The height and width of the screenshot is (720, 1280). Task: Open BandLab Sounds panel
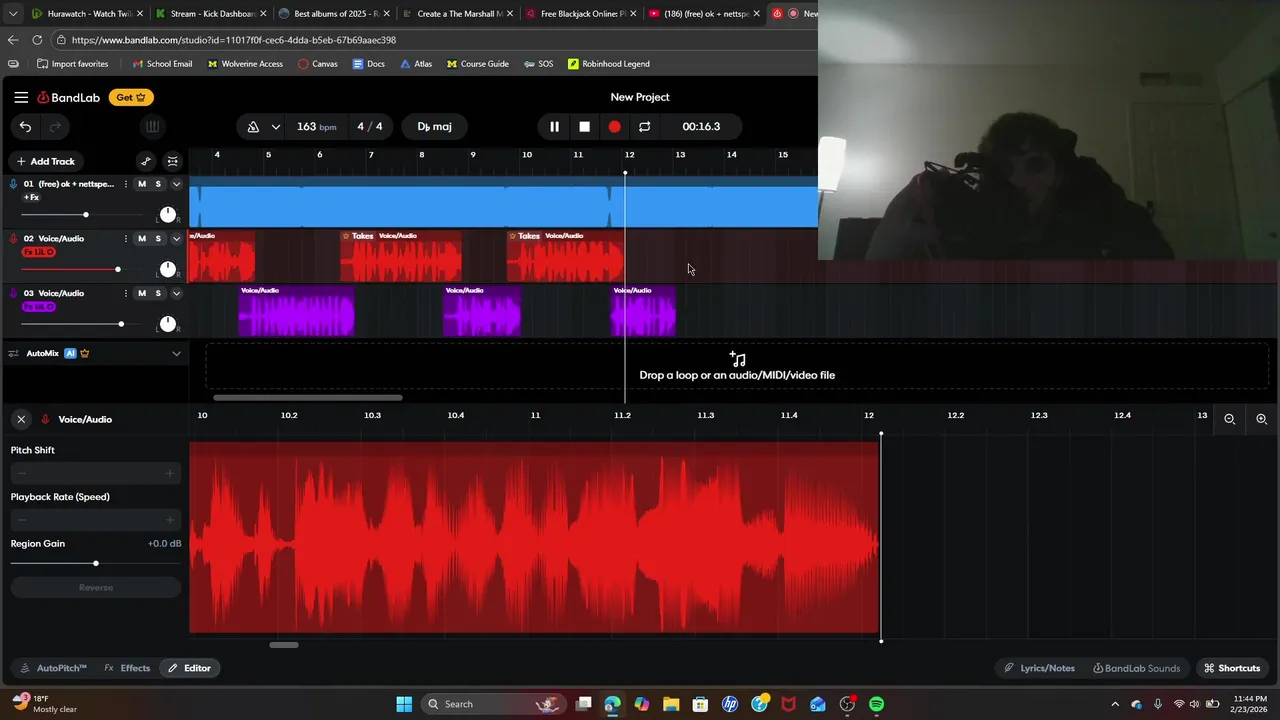pos(1137,668)
